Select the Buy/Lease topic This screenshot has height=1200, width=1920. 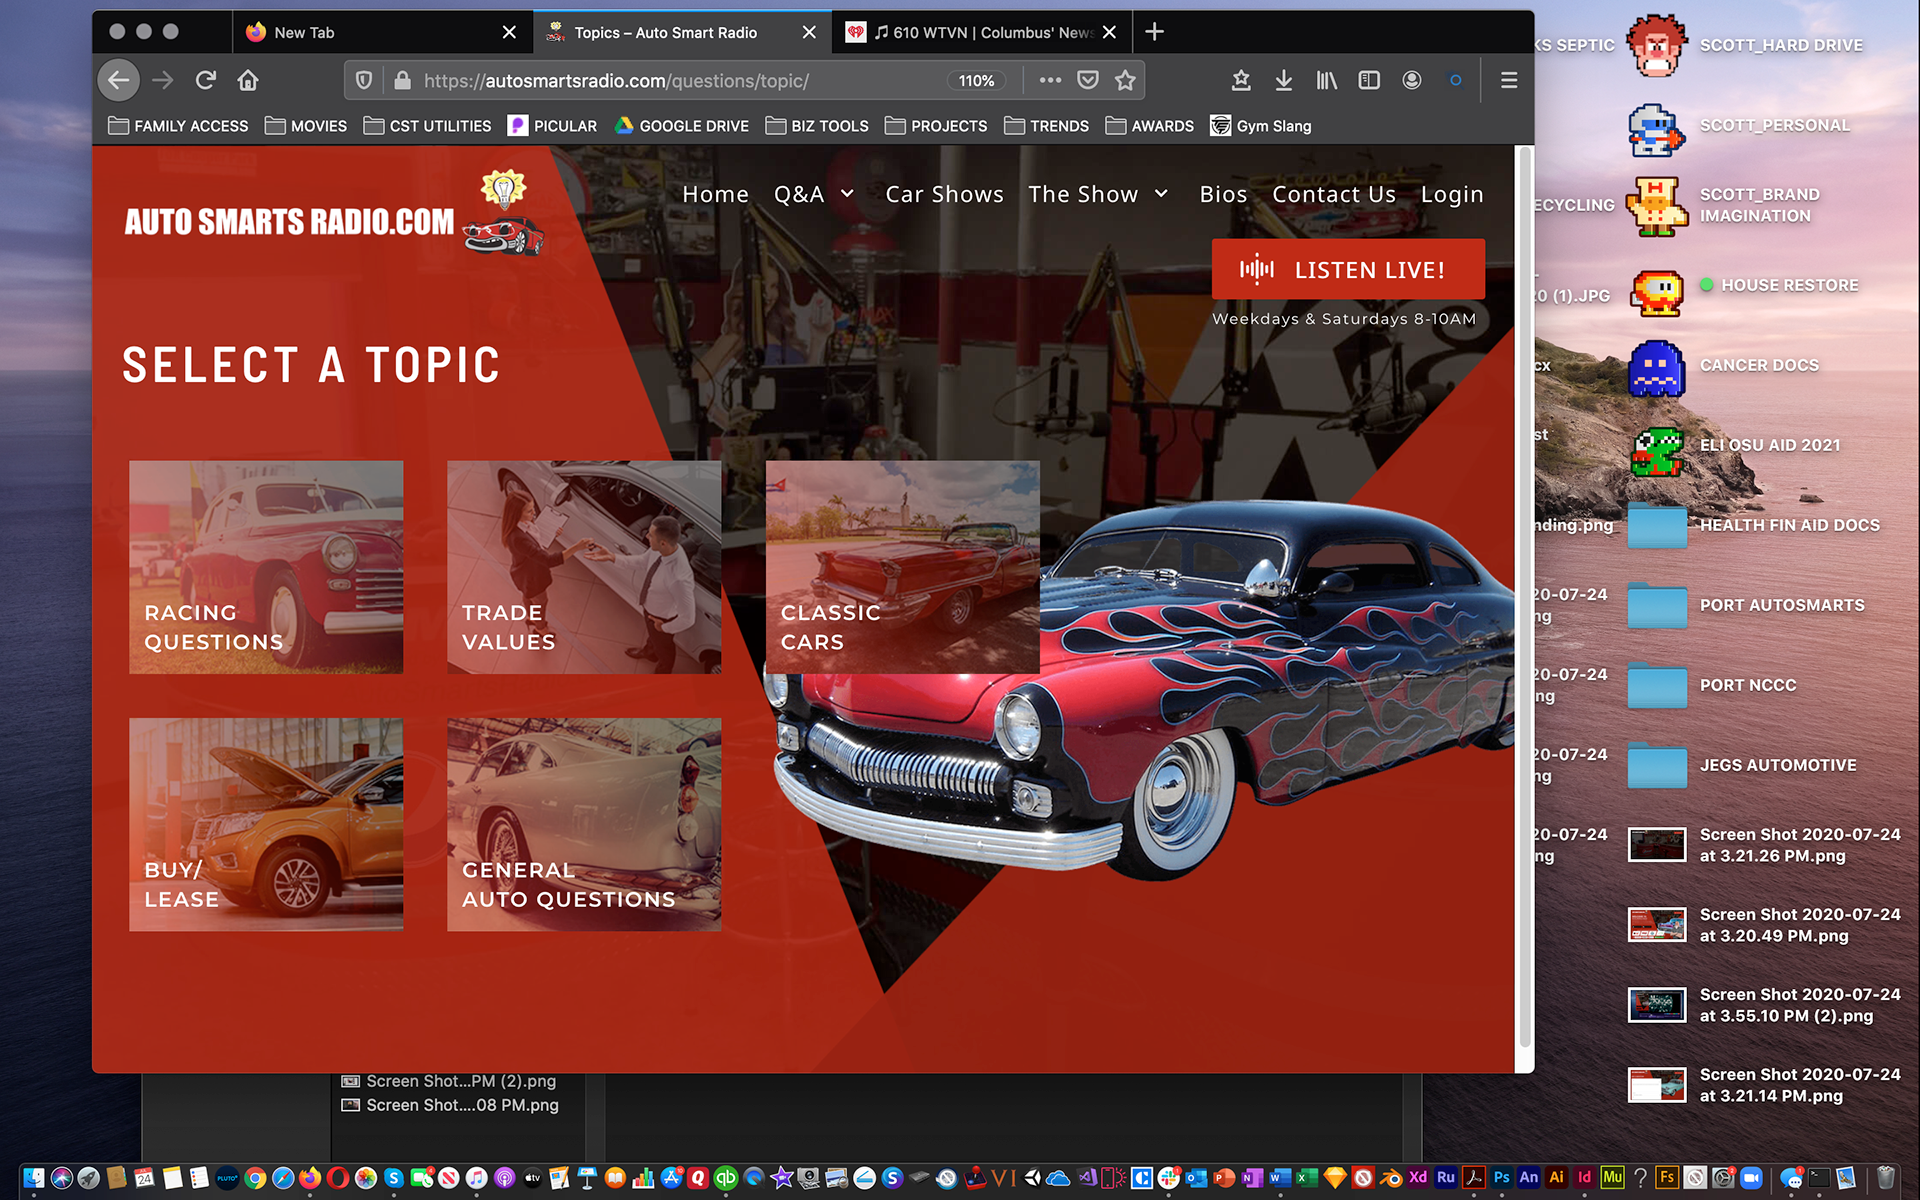(x=266, y=824)
